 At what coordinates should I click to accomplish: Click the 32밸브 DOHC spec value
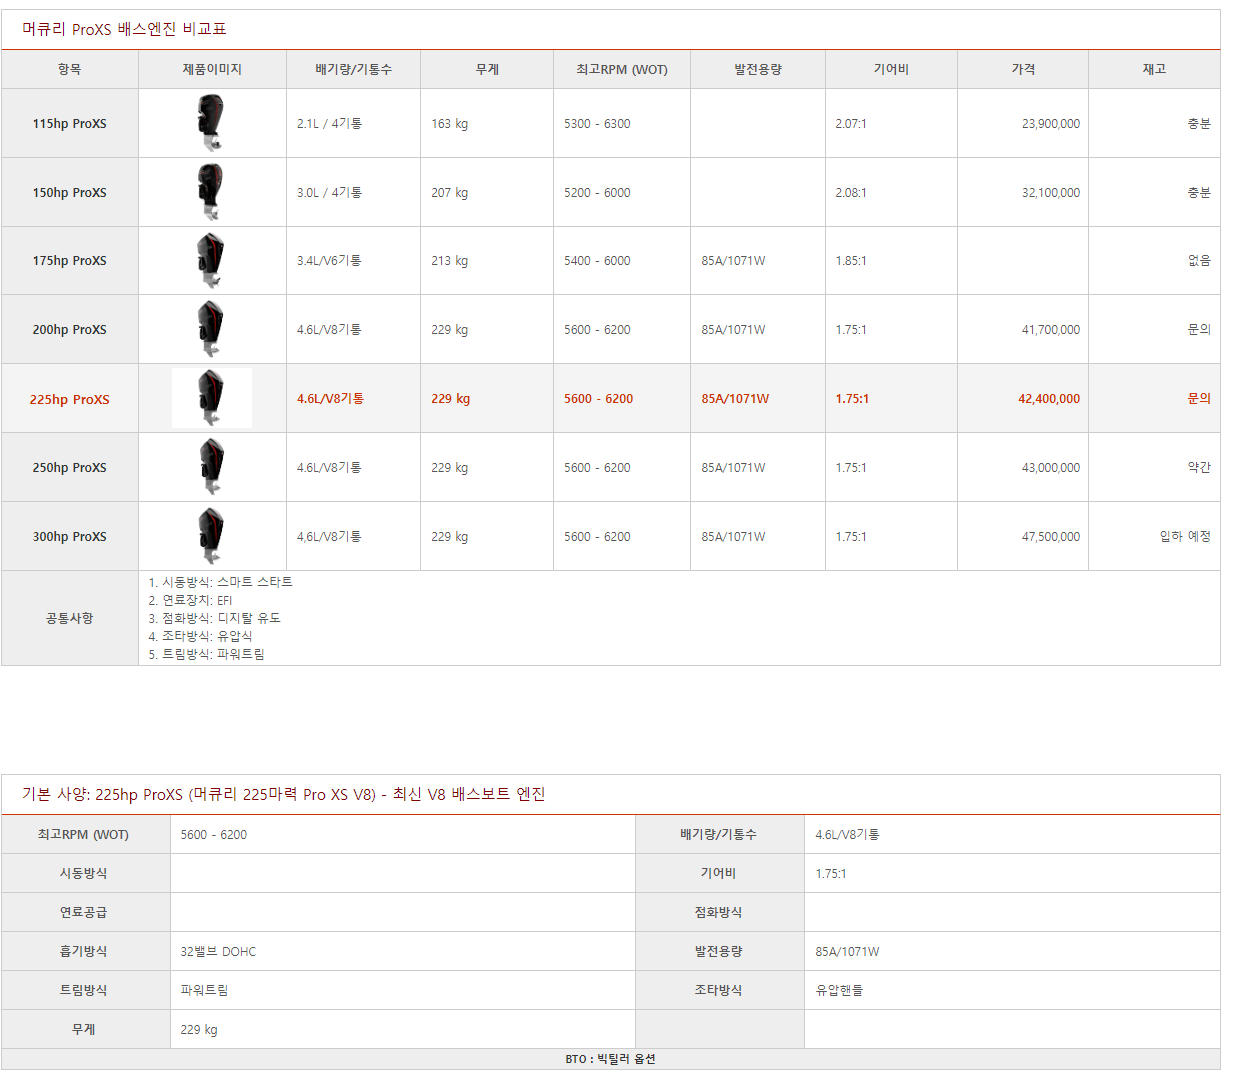[x=218, y=952]
